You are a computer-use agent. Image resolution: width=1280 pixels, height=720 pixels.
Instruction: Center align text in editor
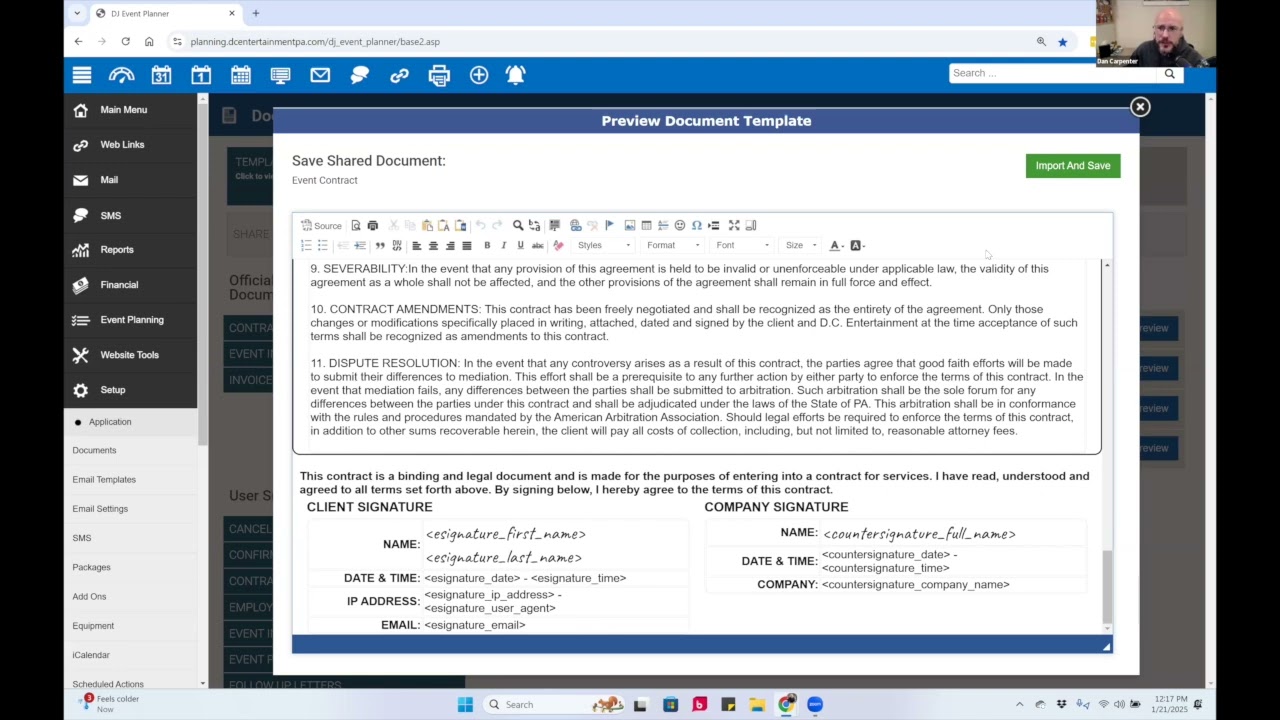434,246
